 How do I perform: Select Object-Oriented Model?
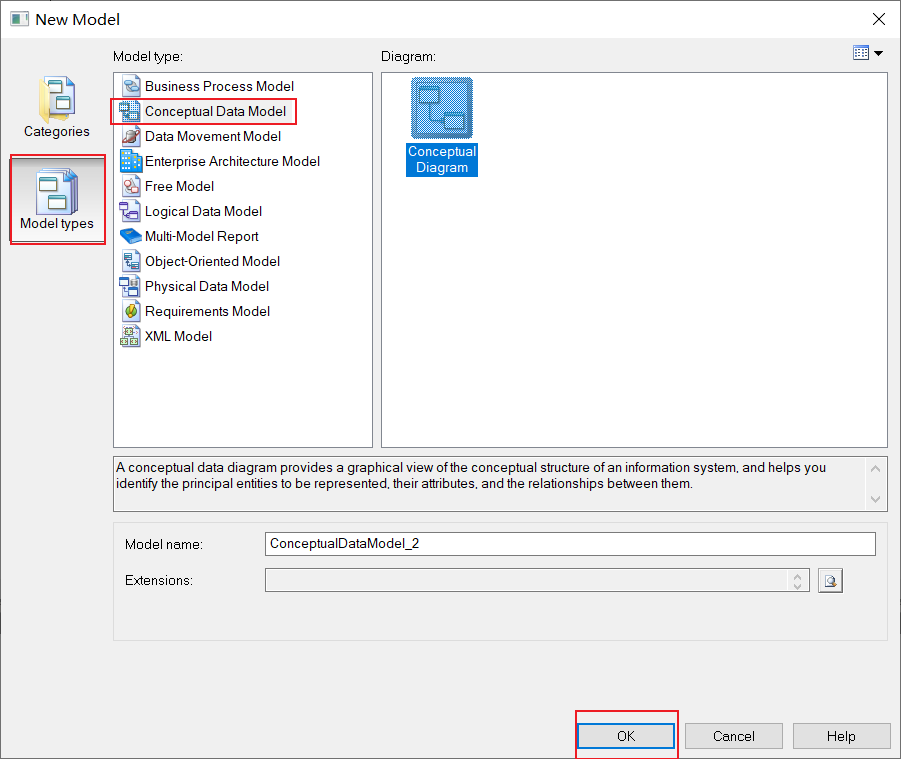(212, 261)
